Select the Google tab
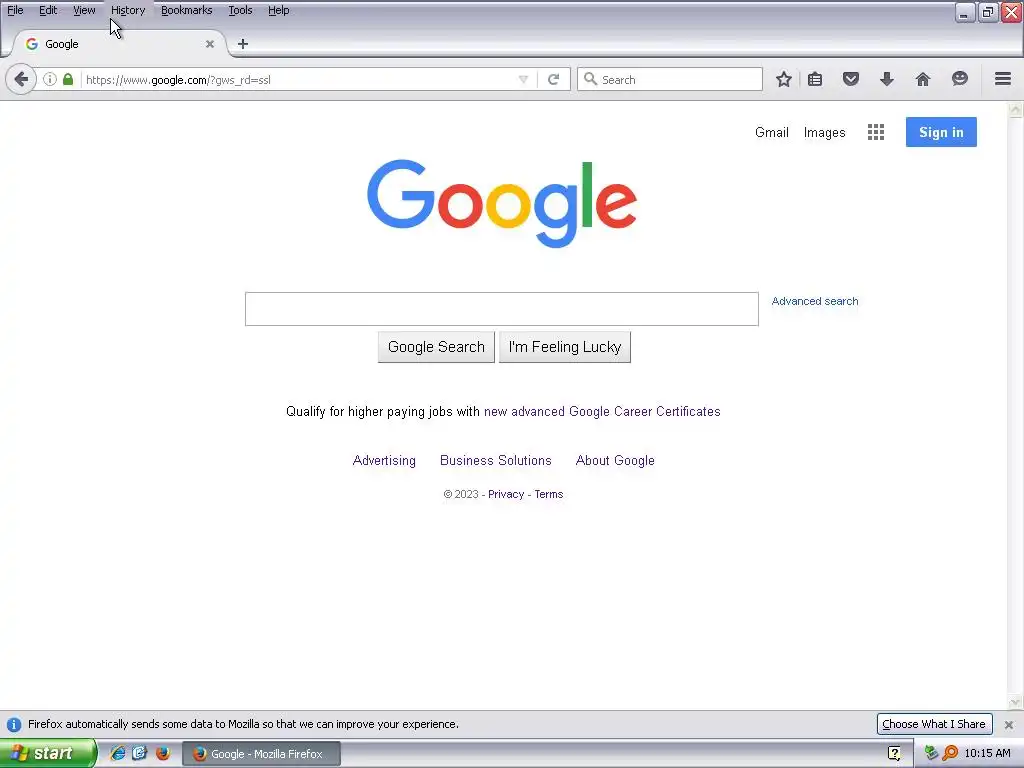Viewport: 1024px width, 768px height. click(120, 44)
